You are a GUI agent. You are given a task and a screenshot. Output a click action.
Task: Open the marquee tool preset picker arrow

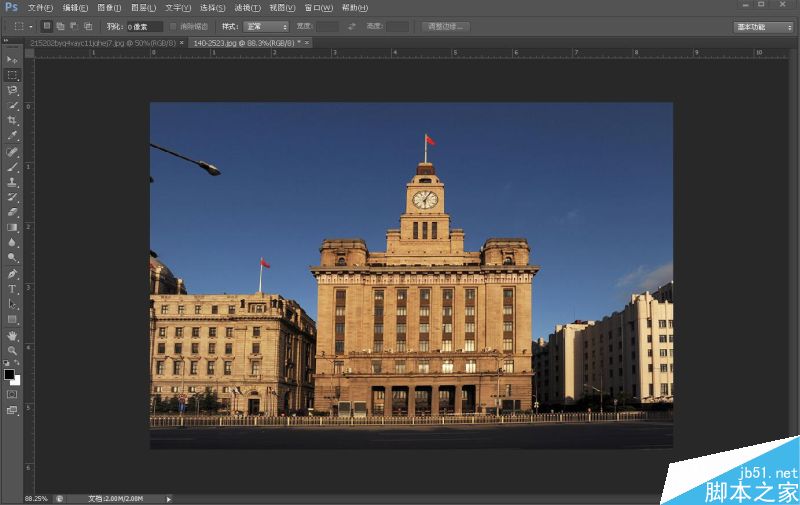[x=31, y=27]
